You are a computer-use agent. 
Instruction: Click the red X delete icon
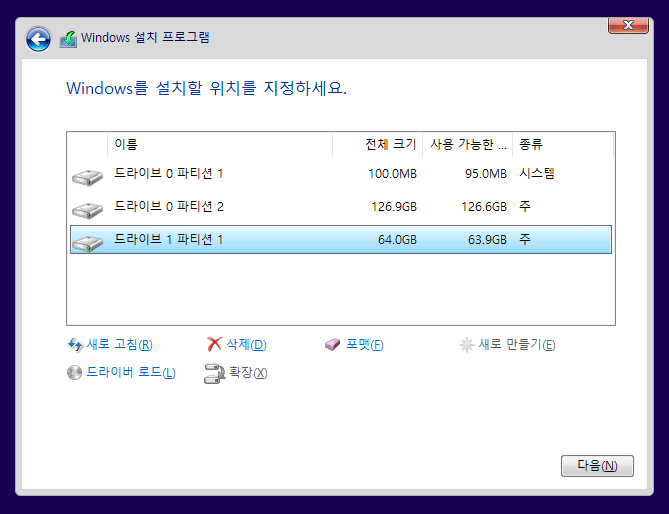click(214, 344)
